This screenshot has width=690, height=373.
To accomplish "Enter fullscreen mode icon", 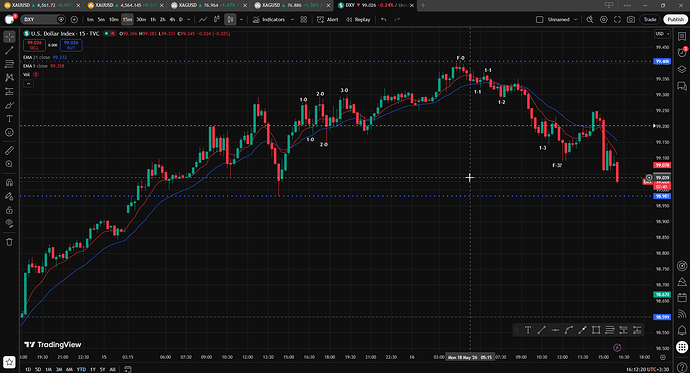I will pos(617,19).
